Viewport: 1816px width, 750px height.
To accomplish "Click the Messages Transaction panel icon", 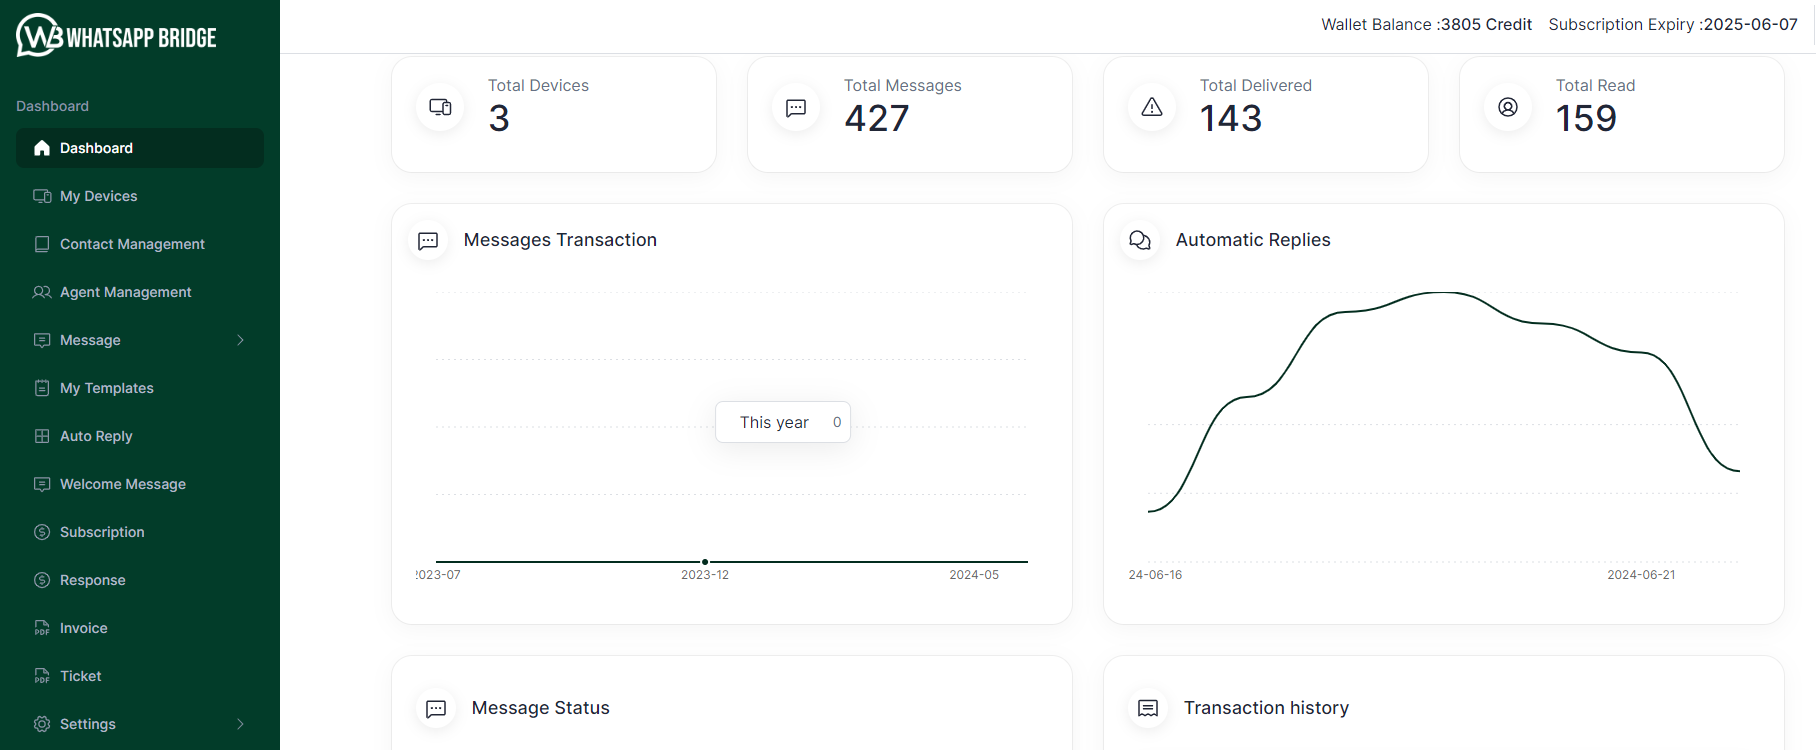I will (428, 240).
